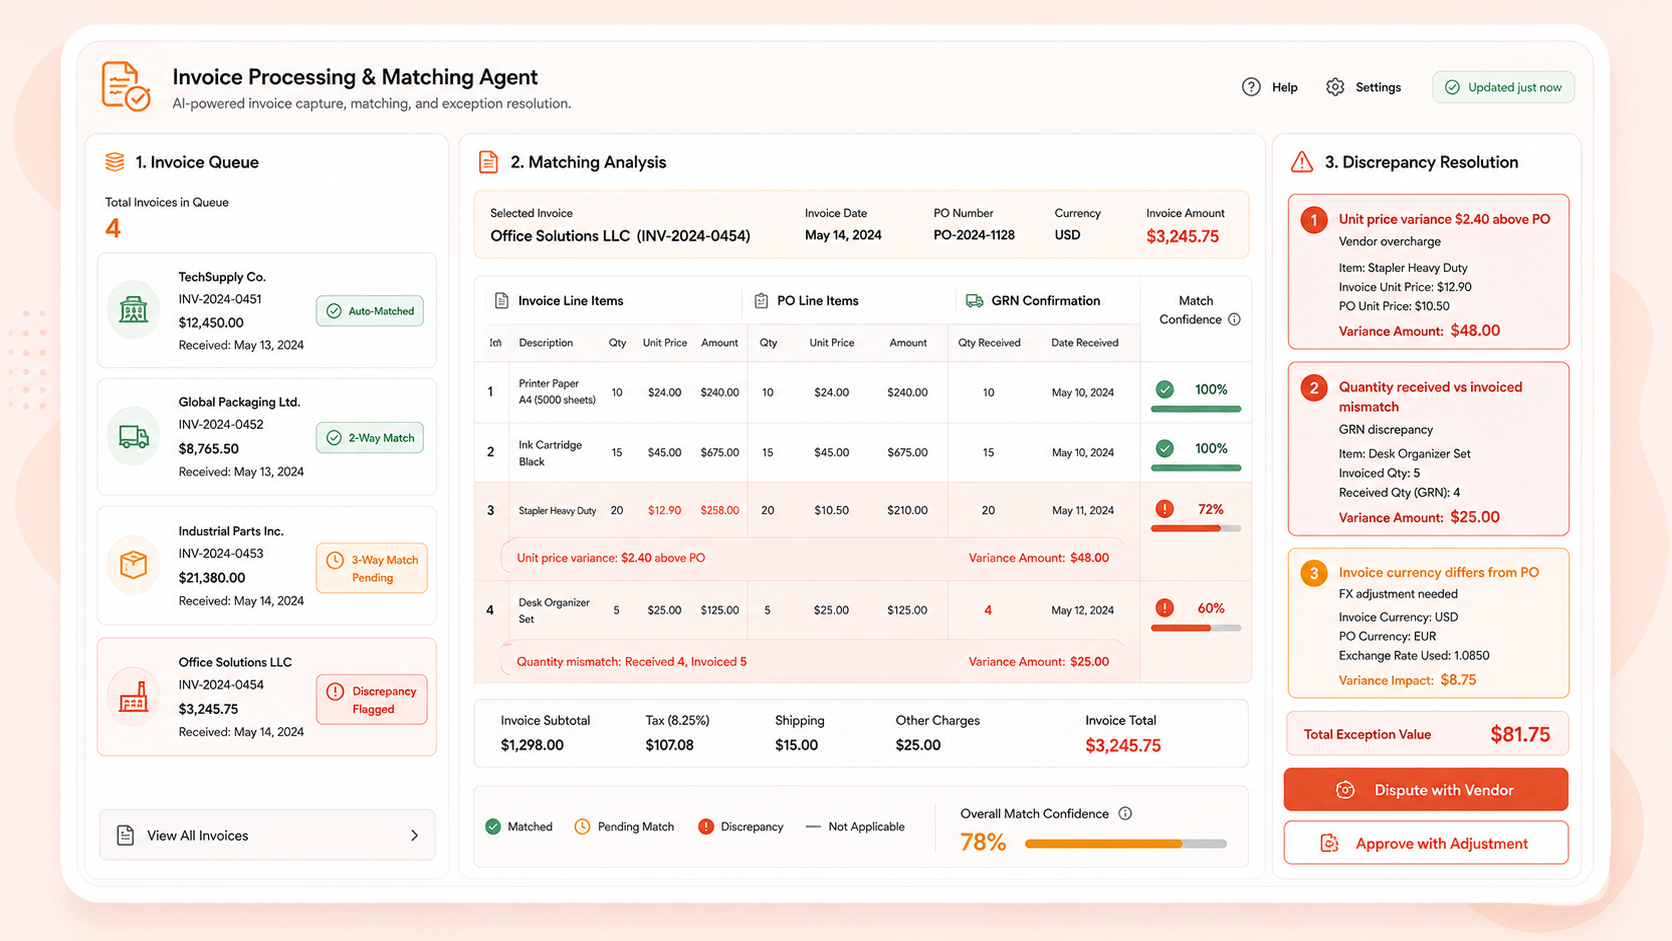This screenshot has height=941, width=1672.
Task: Click the Invoice Line Items page icon
Action: point(502,301)
